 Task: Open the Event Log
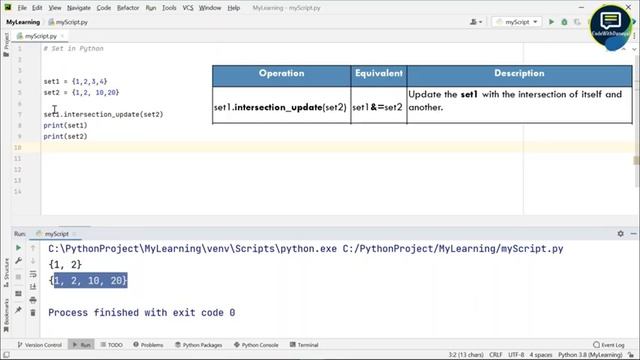click(609, 345)
